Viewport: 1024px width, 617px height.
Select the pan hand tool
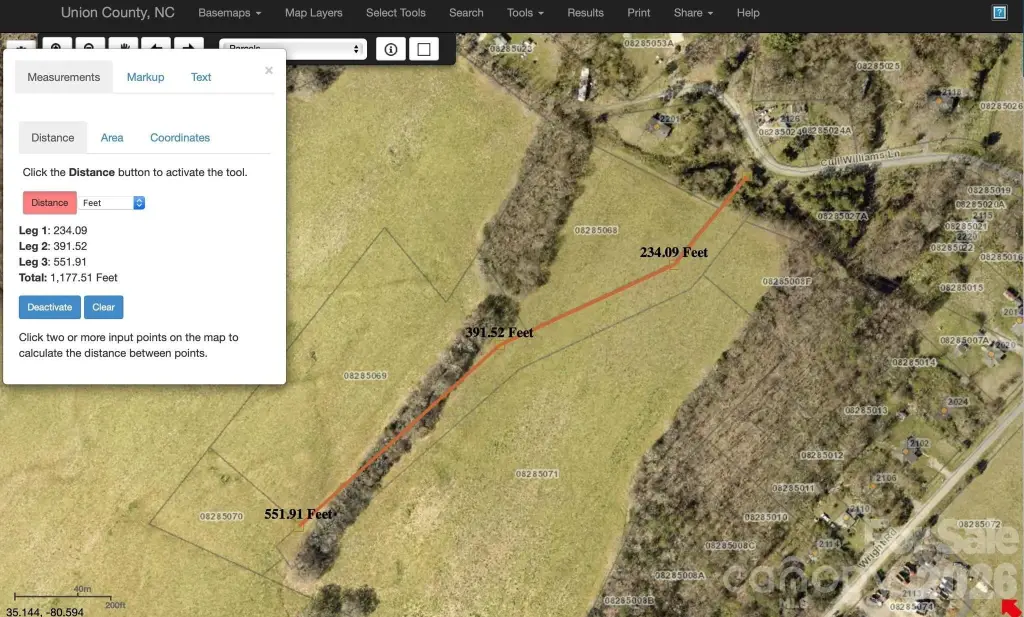tap(123, 46)
